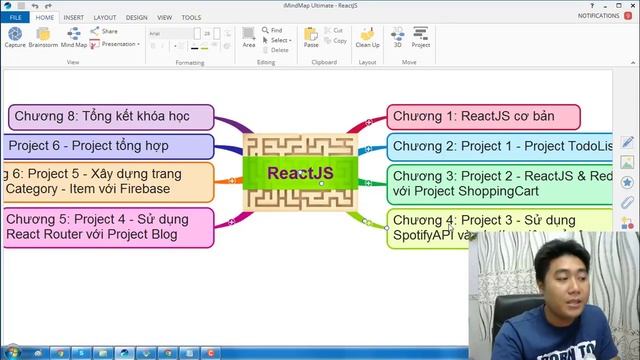Open the image library side panel
Viewport: 640px width, 360px height.
[x=627, y=162]
